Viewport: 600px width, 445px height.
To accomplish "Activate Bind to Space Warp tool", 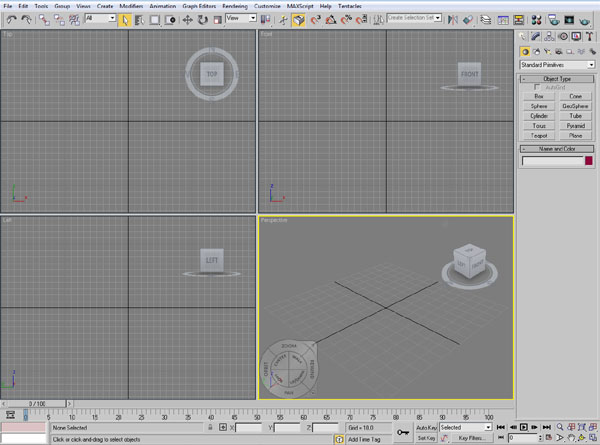I will click(x=74, y=20).
